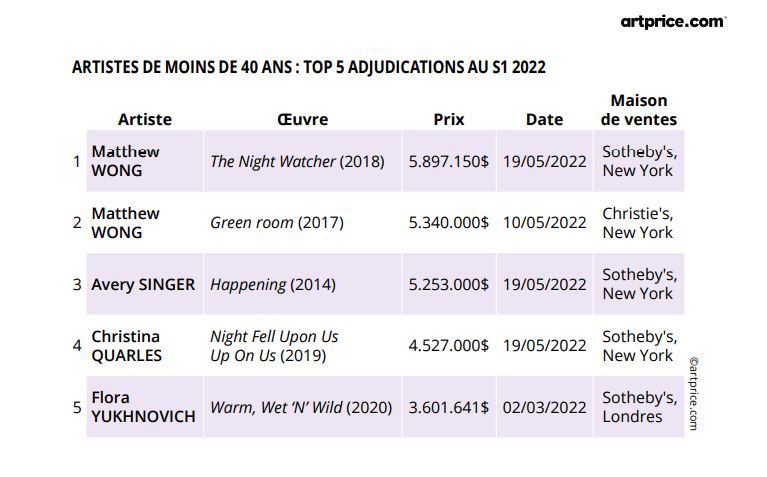Image resolution: width=767 pixels, height=477 pixels.
Task: Select the 5.897.150$ price cell
Action: (x=448, y=161)
